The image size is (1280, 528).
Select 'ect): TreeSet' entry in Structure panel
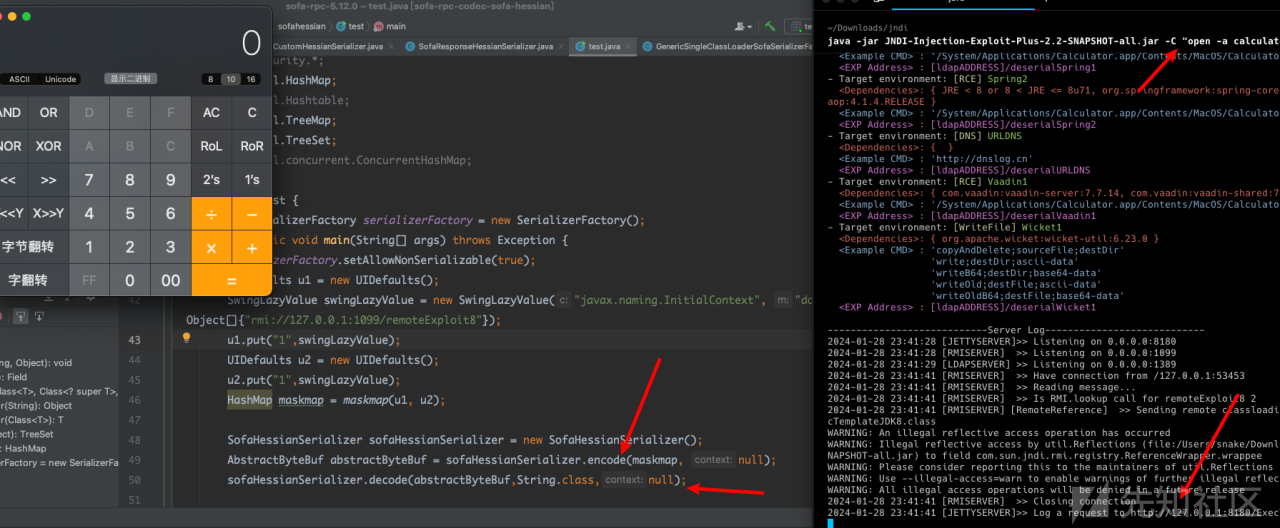[27, 434]
